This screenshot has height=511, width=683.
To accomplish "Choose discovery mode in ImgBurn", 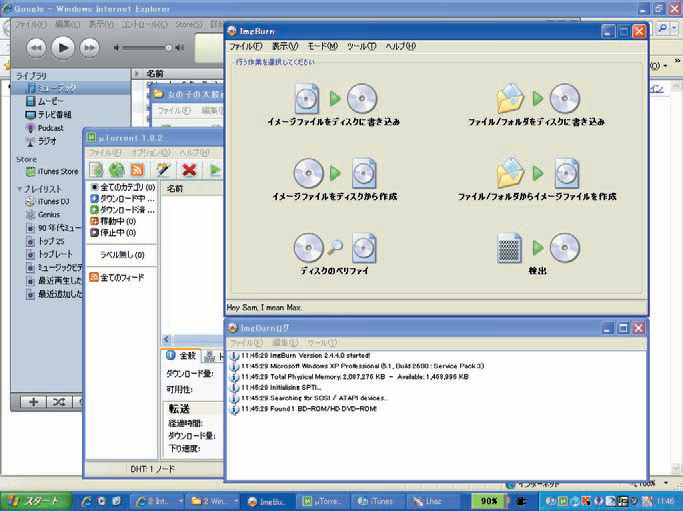I will pyautogui.click(x=538, y=254).
